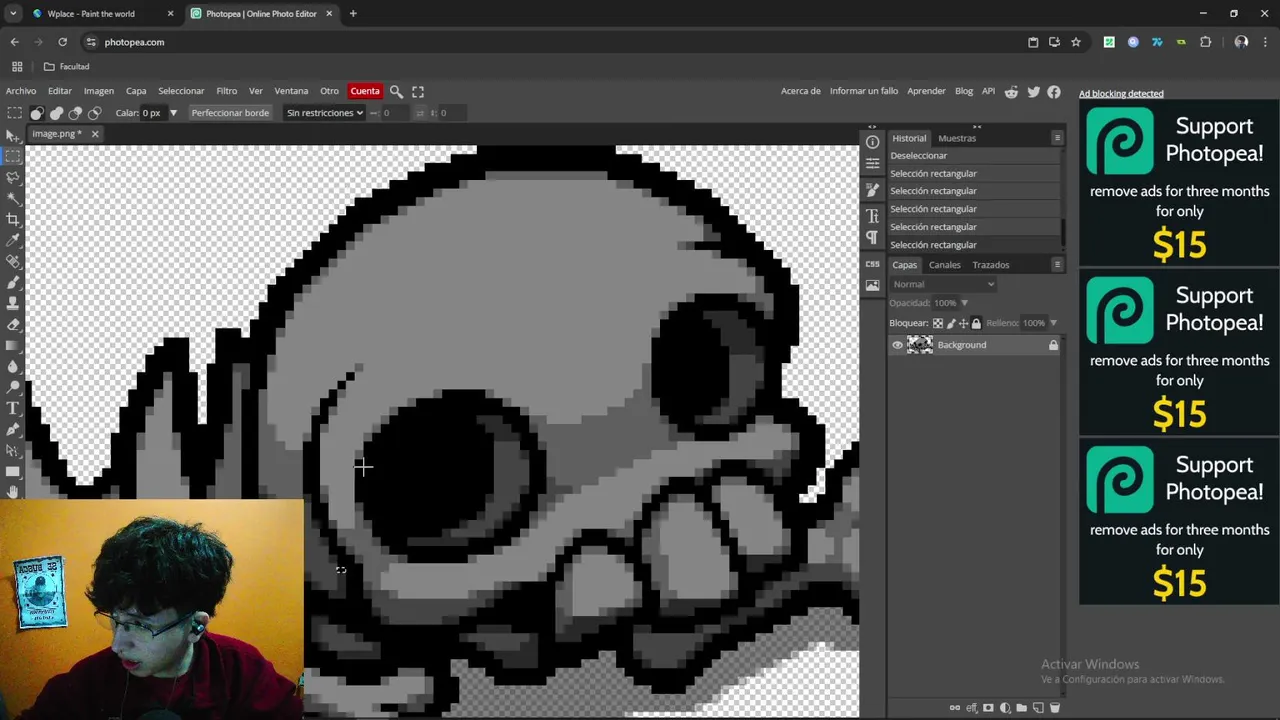1280x720 pixels.
Task: Open the Normal blend mode dropdown
Action: 943,284
